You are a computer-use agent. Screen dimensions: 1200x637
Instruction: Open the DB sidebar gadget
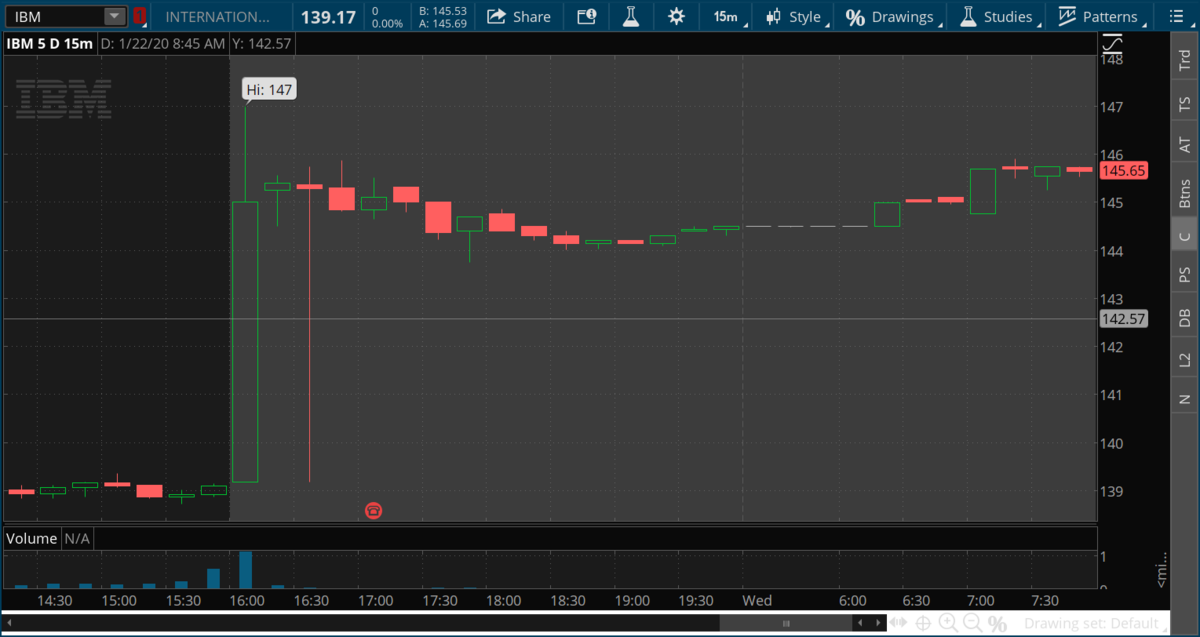click(1185, 318)
